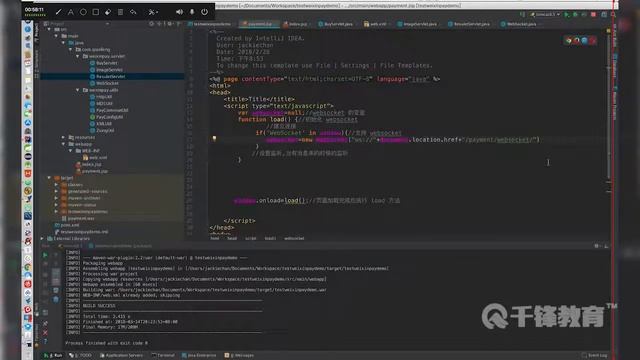Open payment.jsp in Opera browser icon
Screen dimensions: 640x360
click(x=592, y=40)
